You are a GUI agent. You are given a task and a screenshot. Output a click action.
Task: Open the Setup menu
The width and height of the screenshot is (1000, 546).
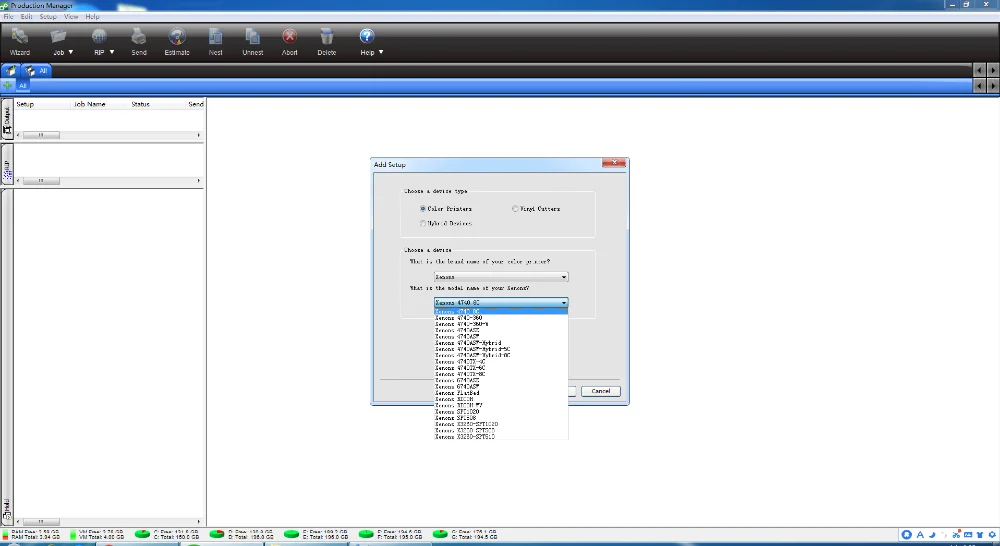pyautogui.click(x=48, y=17)
